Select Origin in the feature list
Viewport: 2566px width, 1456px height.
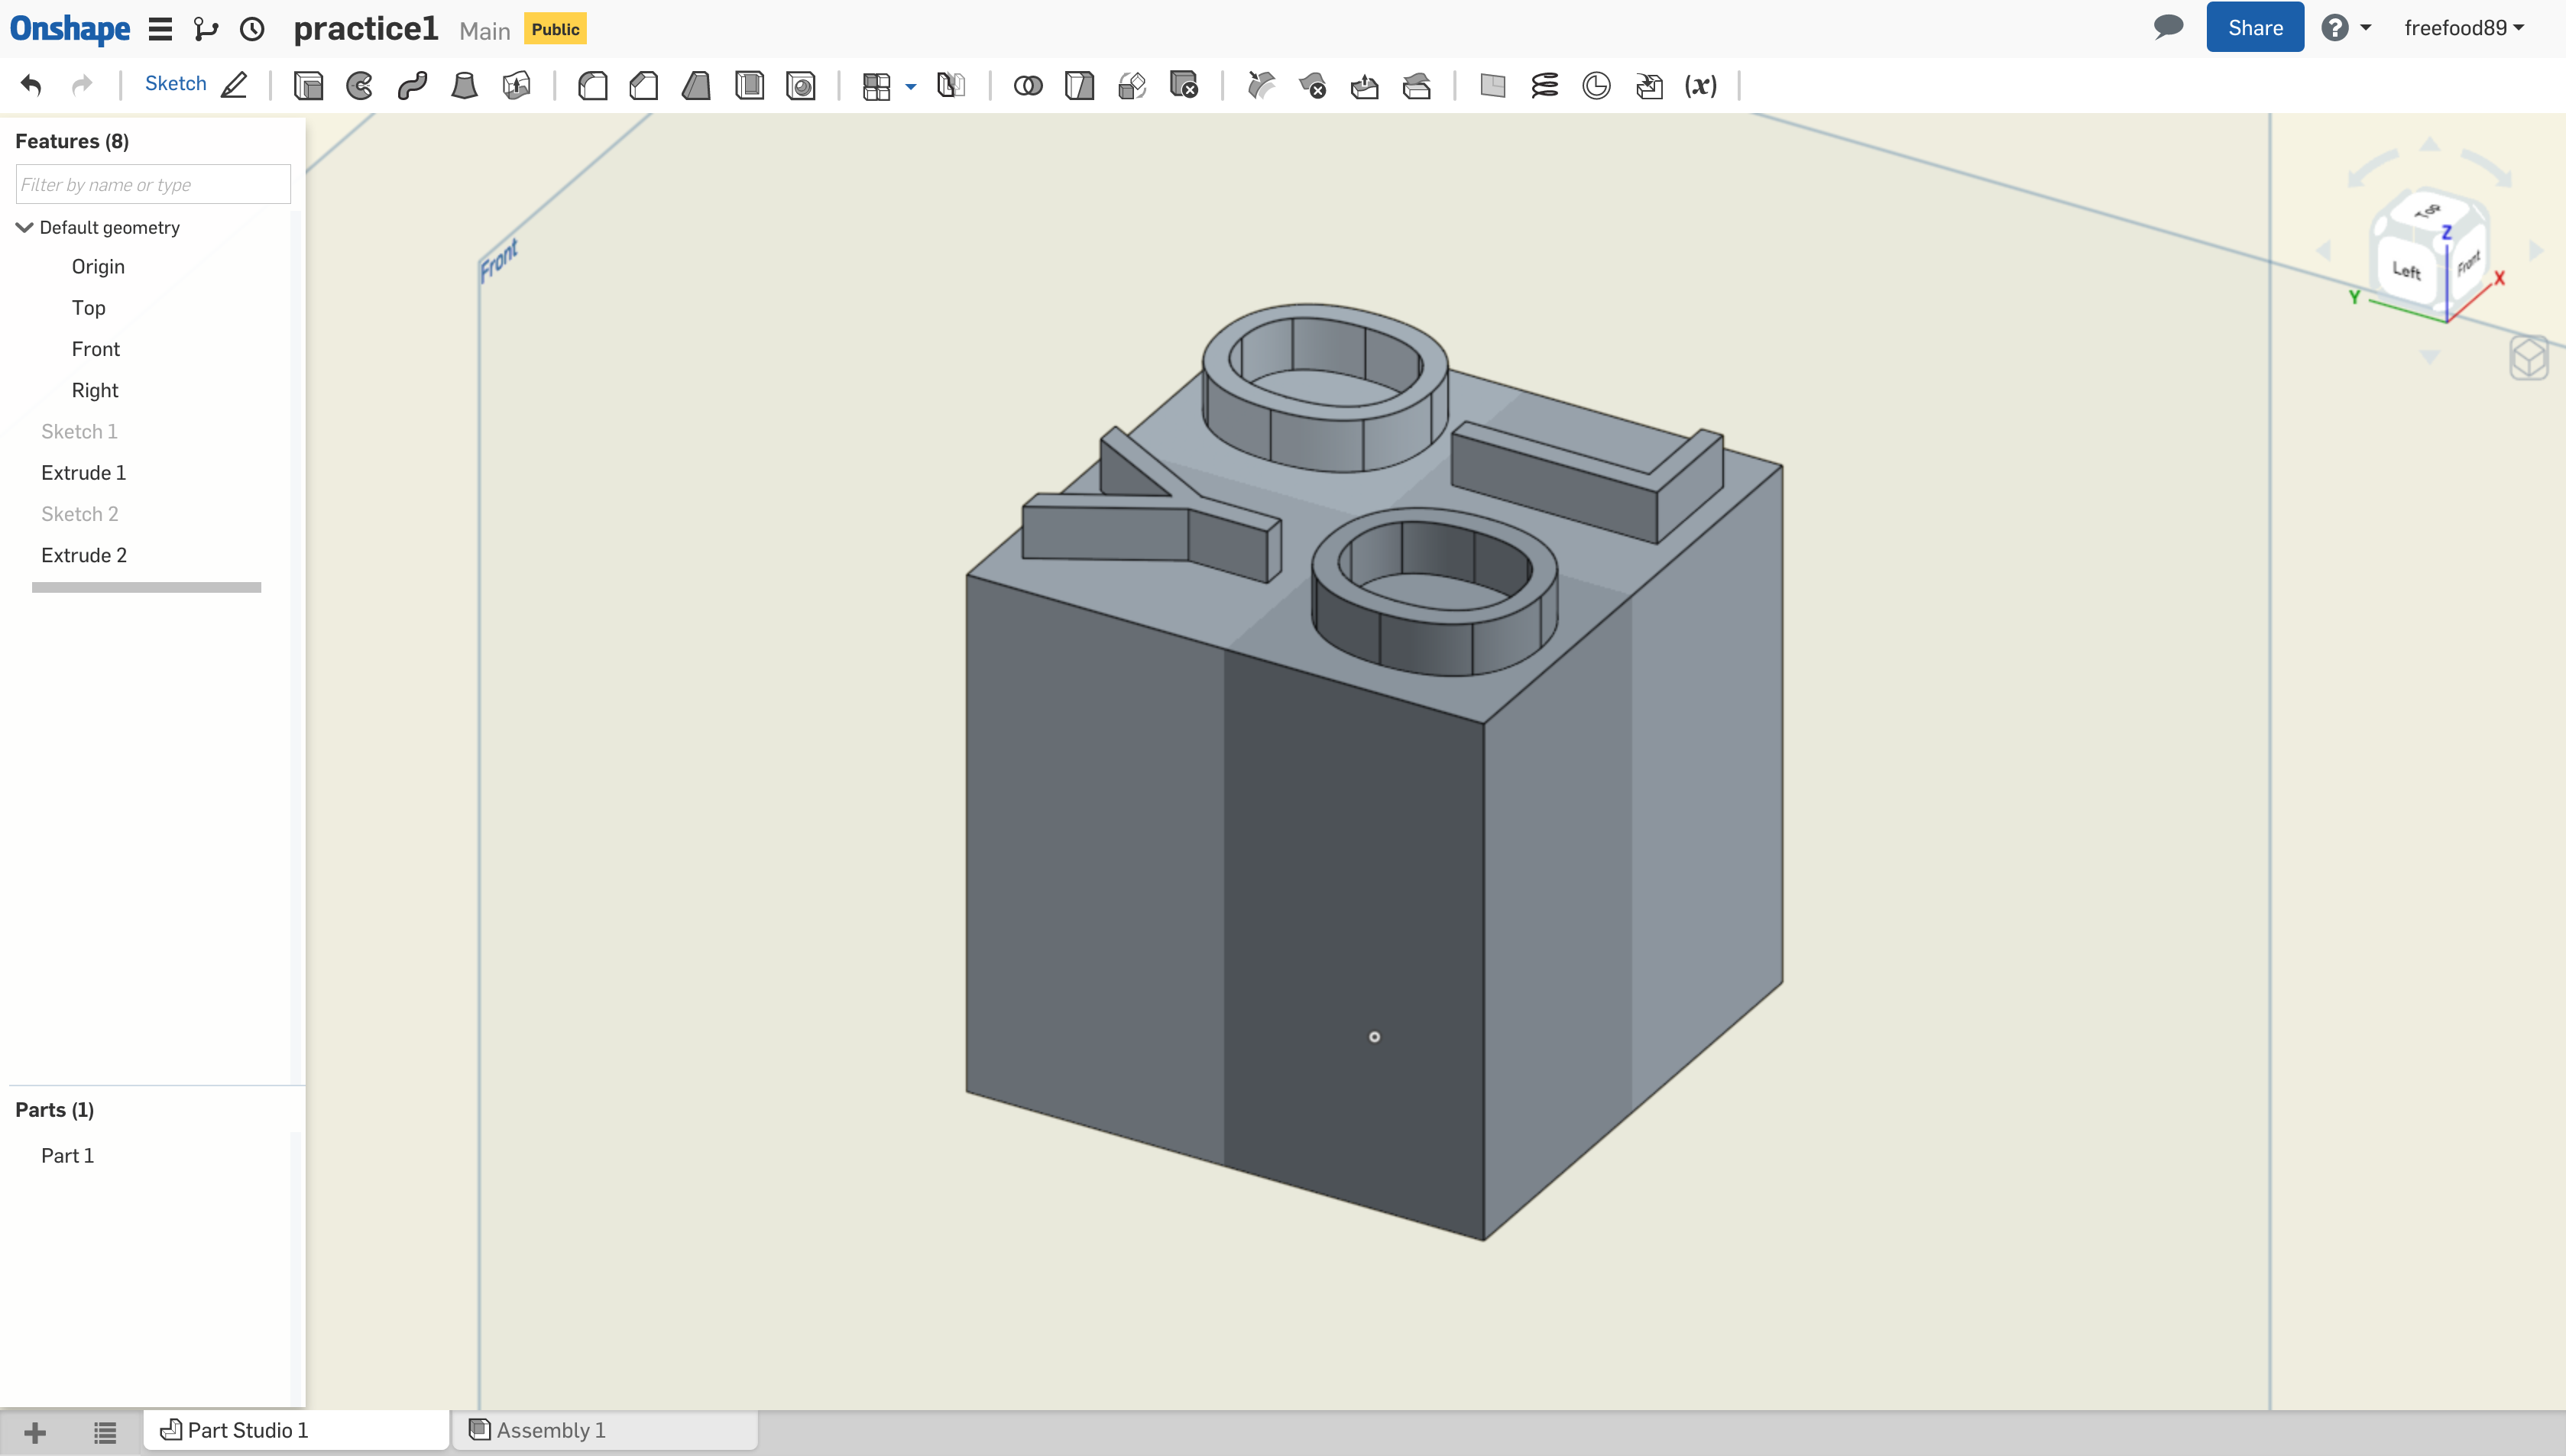pos(98,266)
